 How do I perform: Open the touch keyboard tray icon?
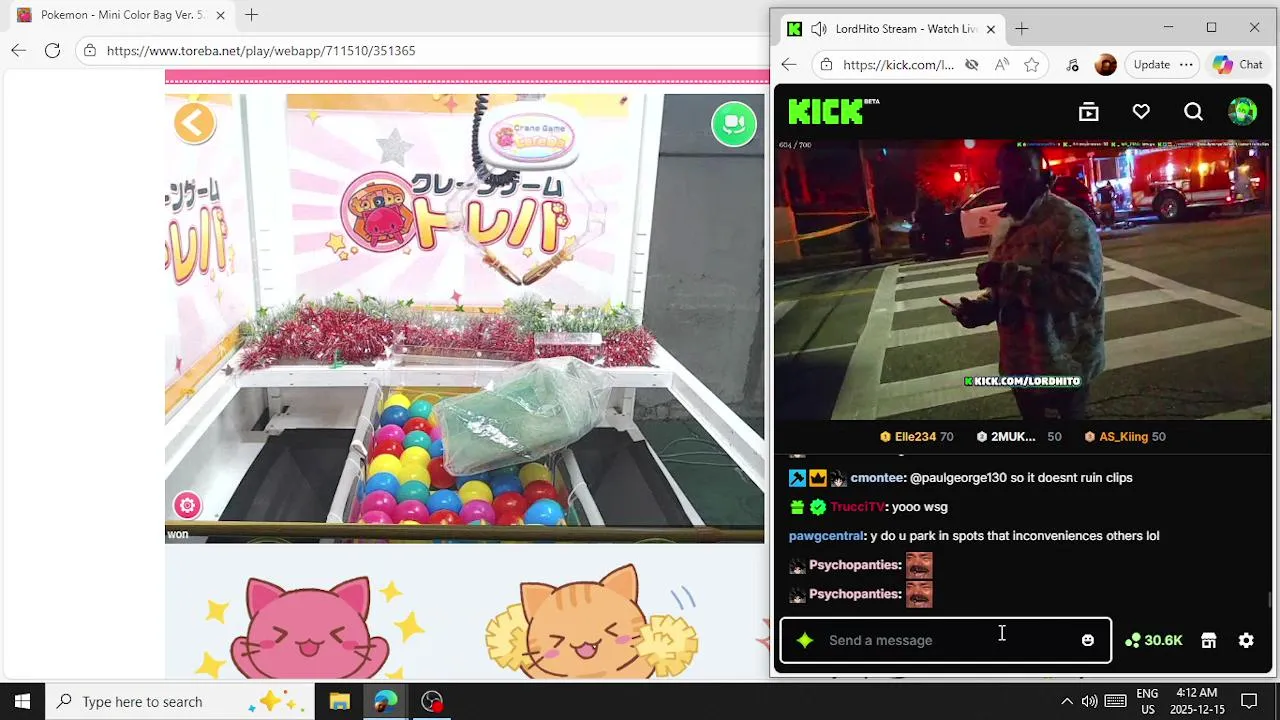(1116, 701)
